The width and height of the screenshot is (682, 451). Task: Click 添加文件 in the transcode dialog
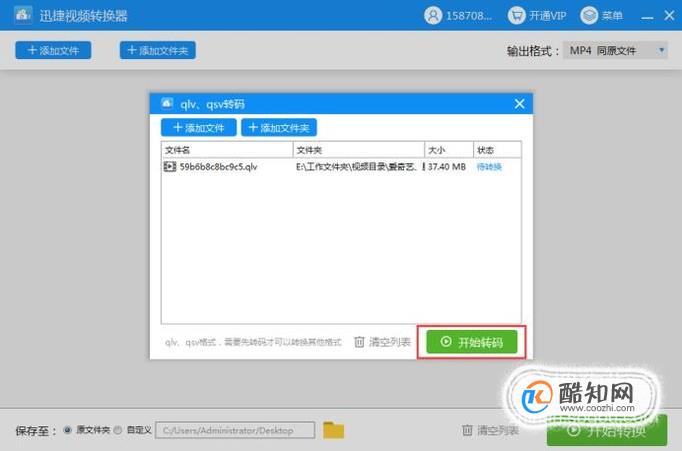tap(199, 127)
